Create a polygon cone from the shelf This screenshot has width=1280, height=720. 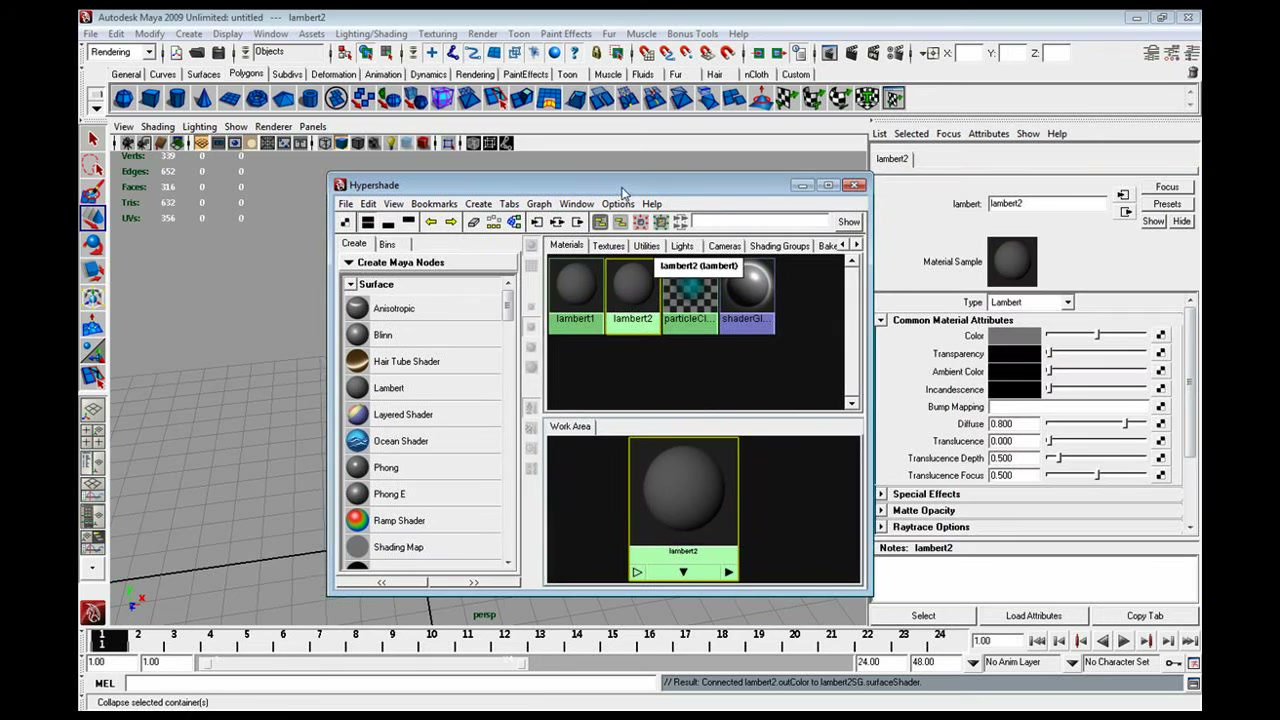click(203, 98)
